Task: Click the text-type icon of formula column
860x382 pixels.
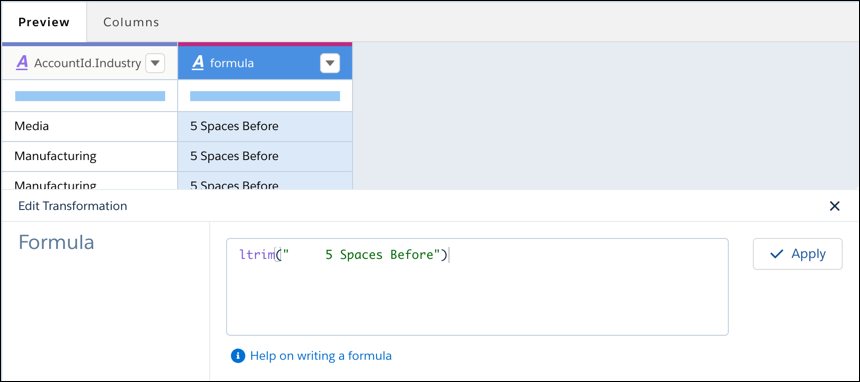Action: pyautogui.click(x=197, y=63)
